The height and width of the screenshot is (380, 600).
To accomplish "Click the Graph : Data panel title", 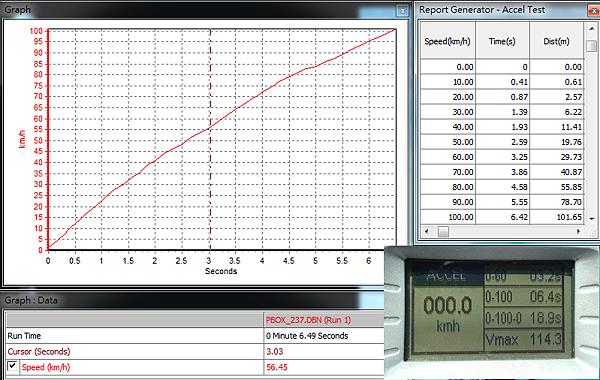I will pos(31,300).
